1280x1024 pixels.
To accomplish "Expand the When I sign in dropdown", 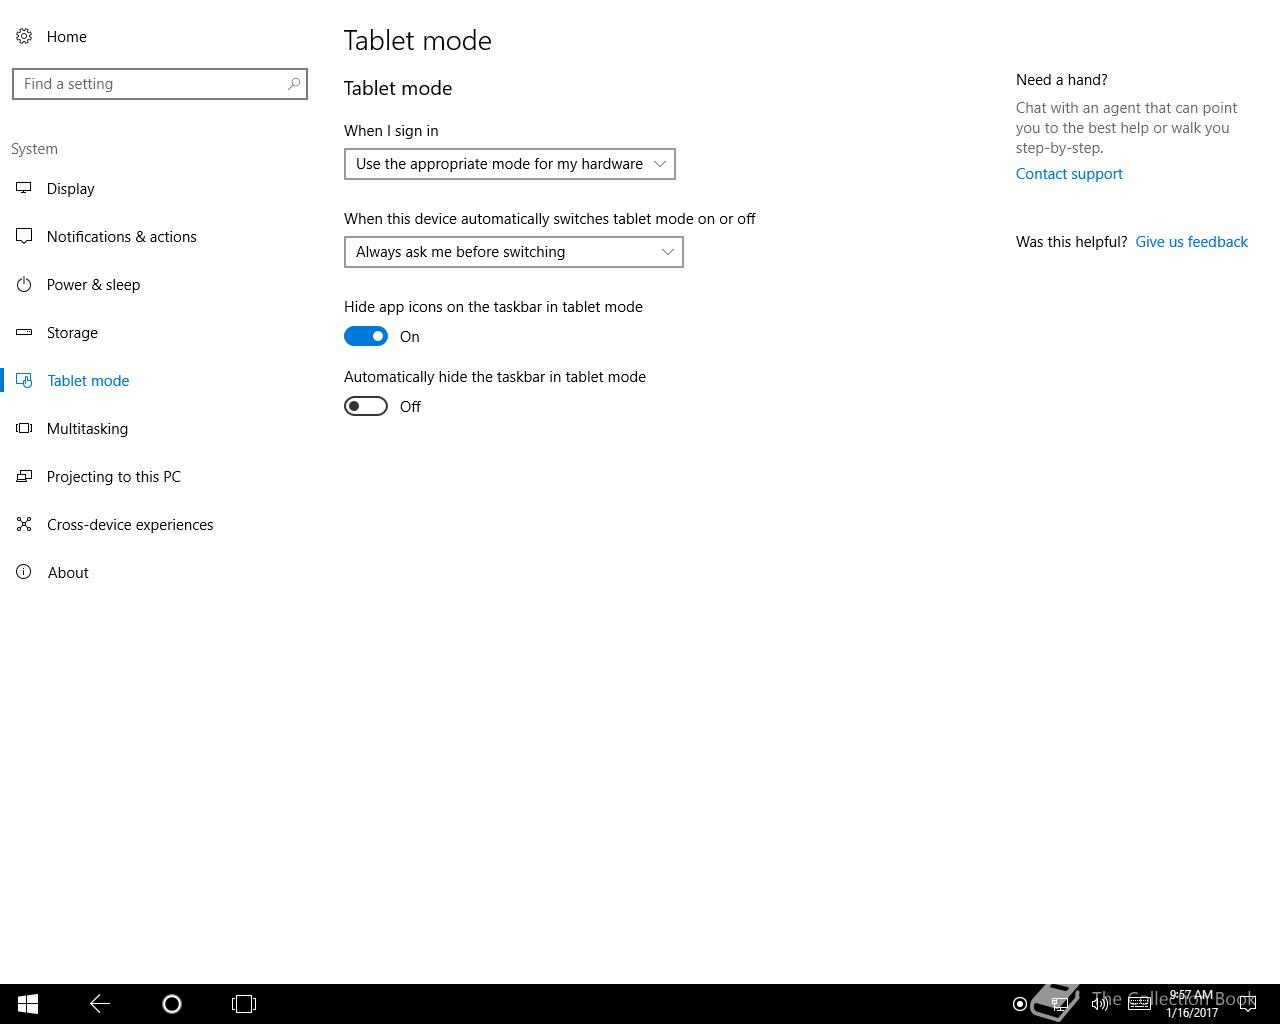I will 510,164.
